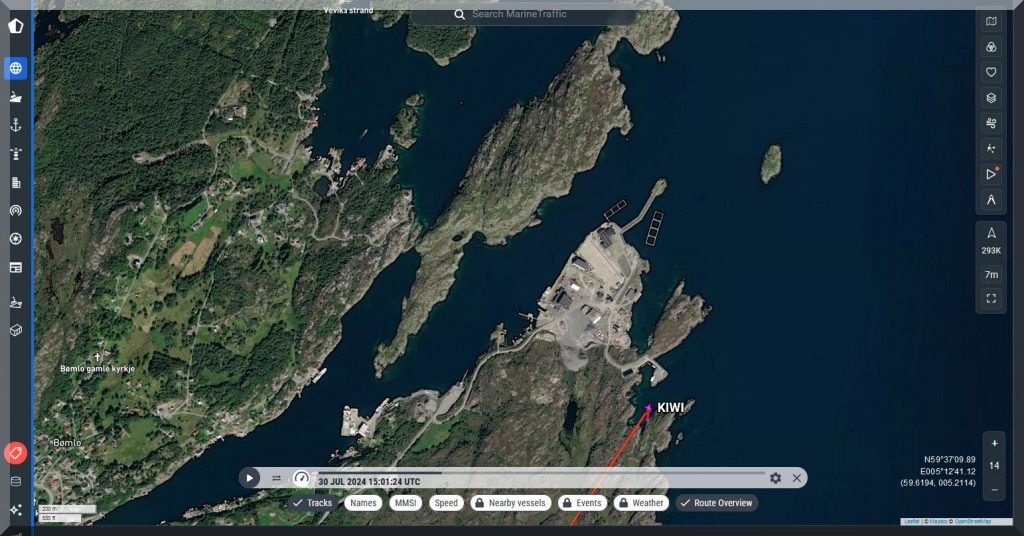
Task: Open the playback speed gauge selector
Action: 301,478
